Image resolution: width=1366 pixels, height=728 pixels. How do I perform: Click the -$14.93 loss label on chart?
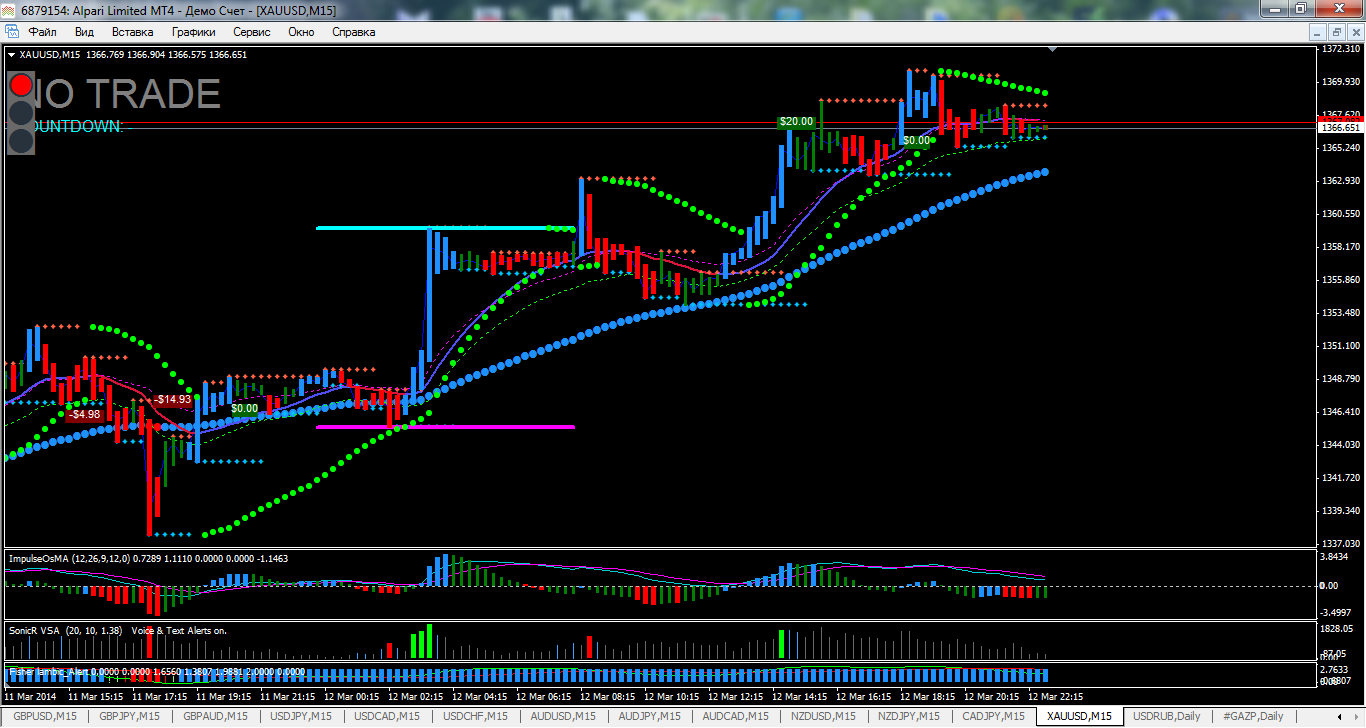(172, 399)
